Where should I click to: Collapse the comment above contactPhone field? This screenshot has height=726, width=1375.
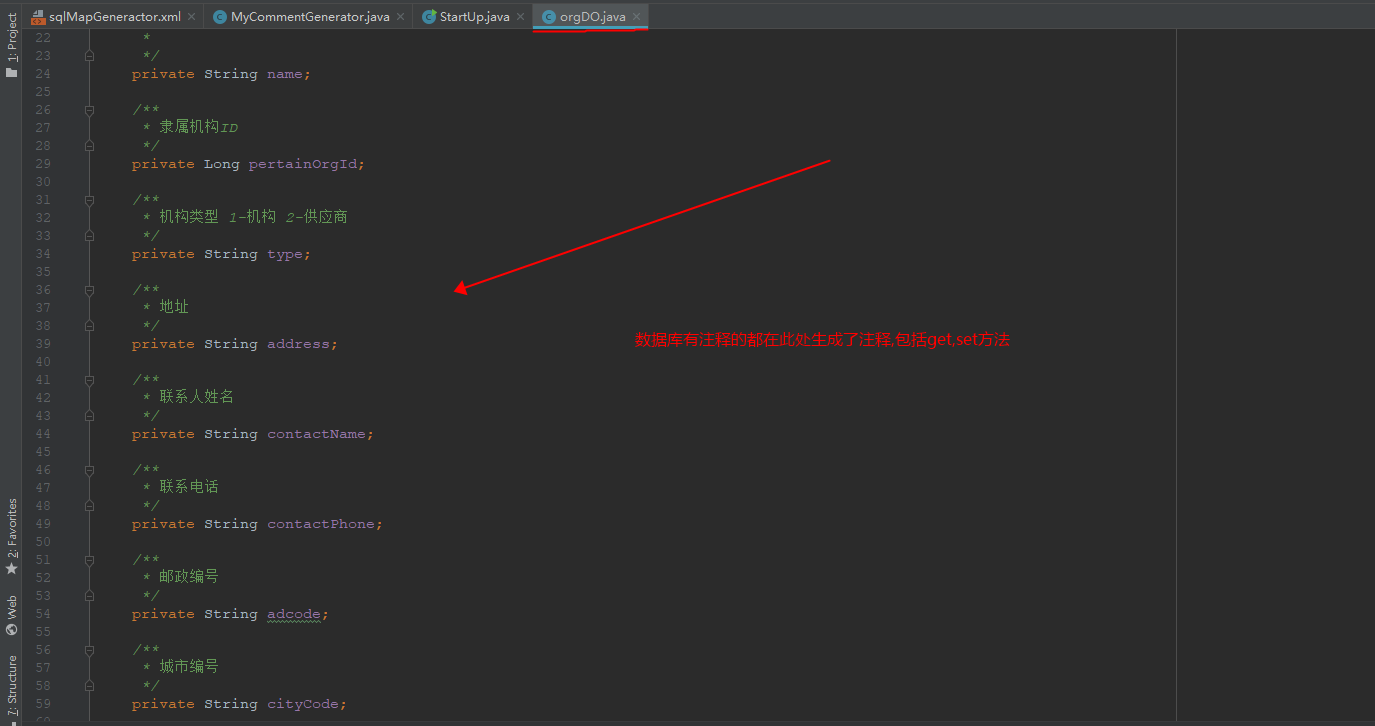pos(88,469)
